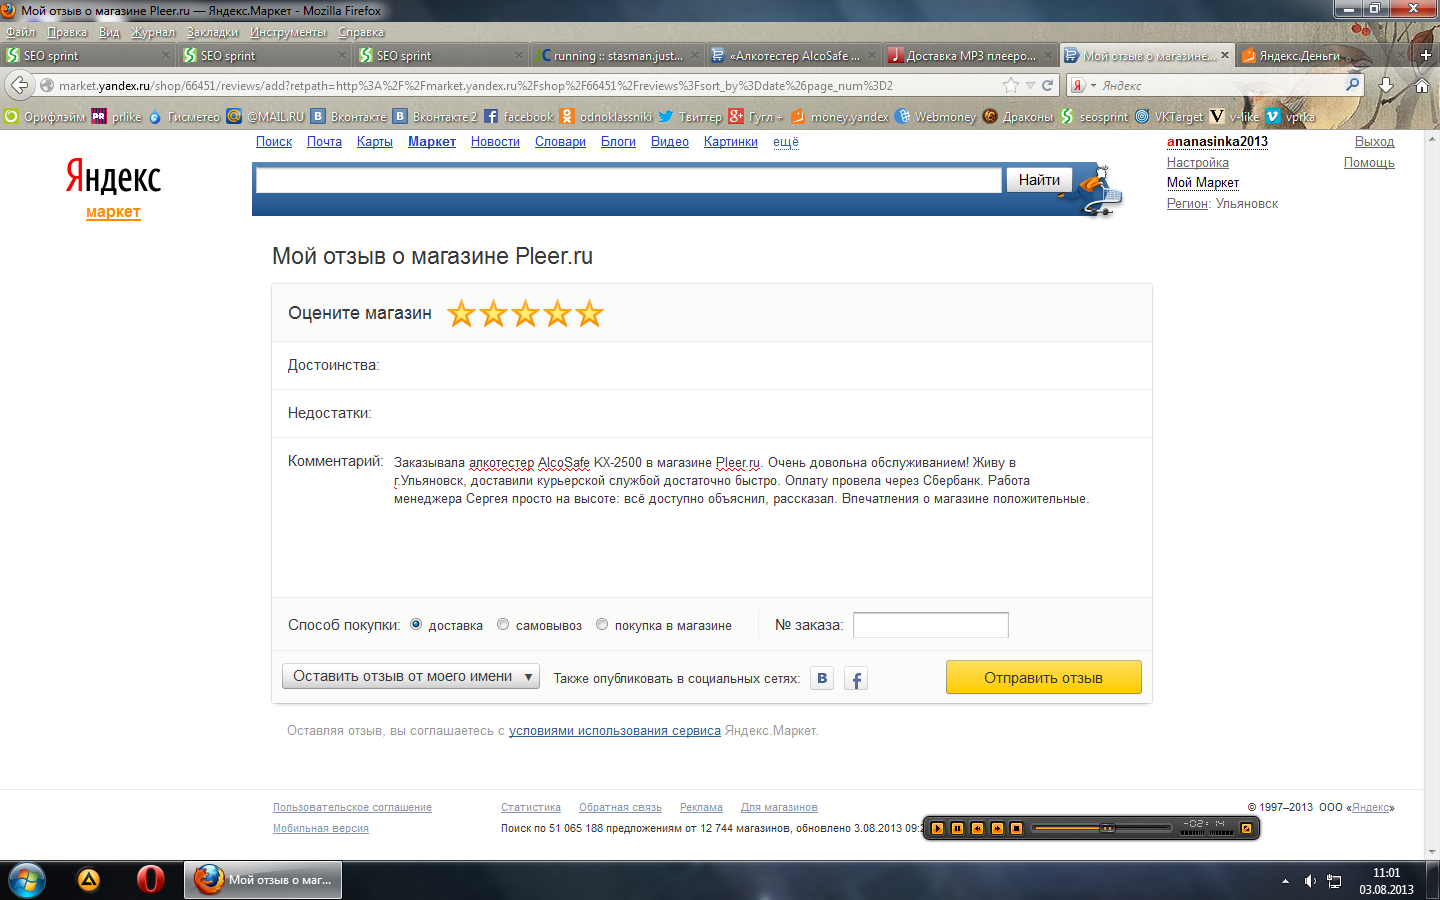The height and width of the screenshot is (900, 1440).
Task: Click the search magnifier in Yandex search box
Action: [1352, 85]
